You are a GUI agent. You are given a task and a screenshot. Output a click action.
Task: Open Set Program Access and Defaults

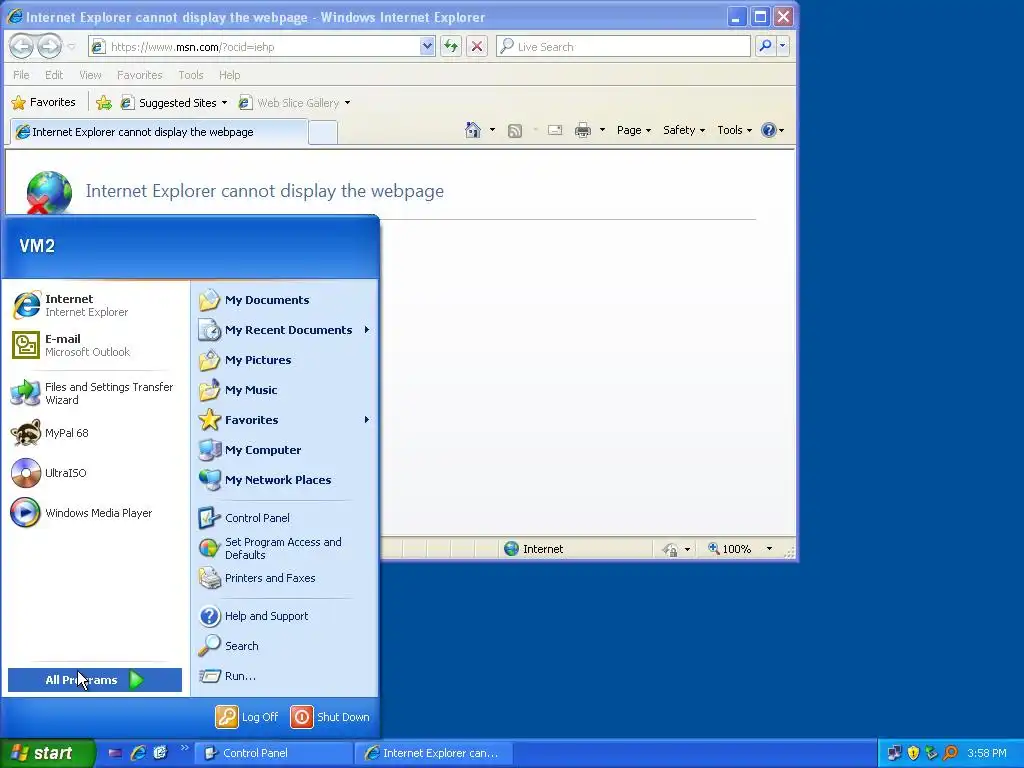(x=285, y=548)
